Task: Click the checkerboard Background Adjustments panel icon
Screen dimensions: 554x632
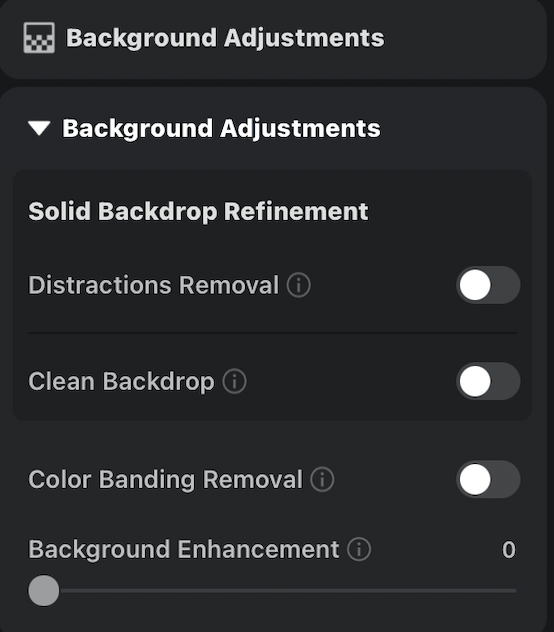Action: pos(39,38)
